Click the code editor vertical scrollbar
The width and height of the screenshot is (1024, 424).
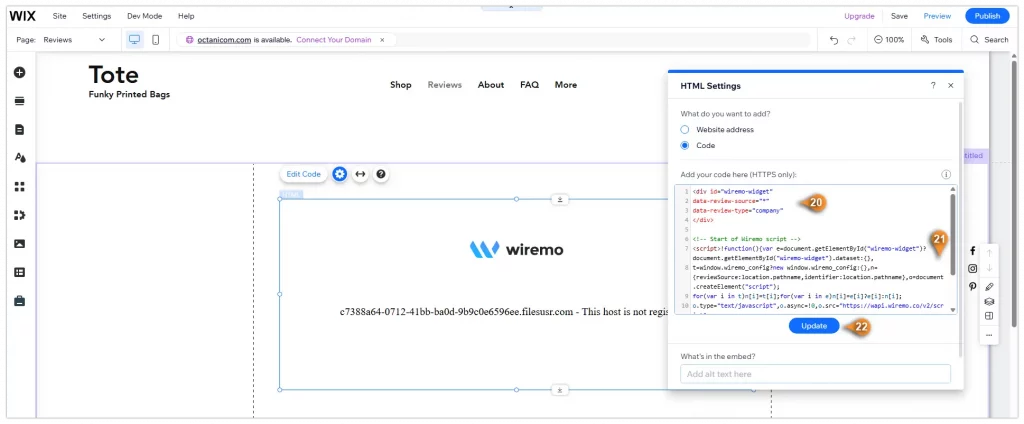coord(953,234)
